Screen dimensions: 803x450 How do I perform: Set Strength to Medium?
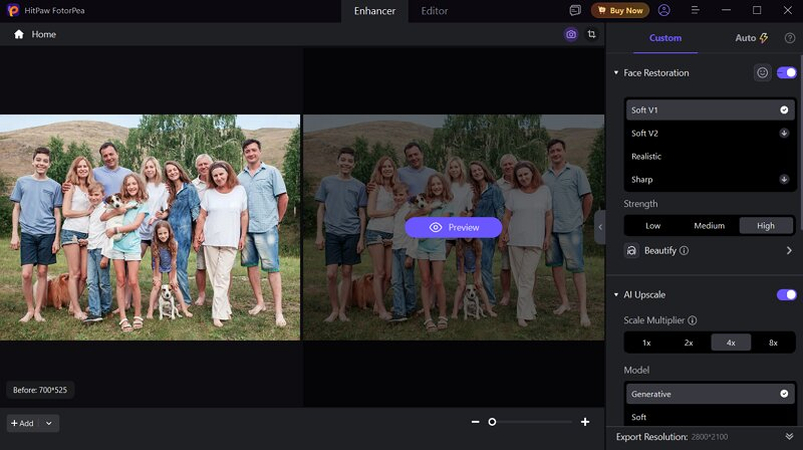[709, 226]
